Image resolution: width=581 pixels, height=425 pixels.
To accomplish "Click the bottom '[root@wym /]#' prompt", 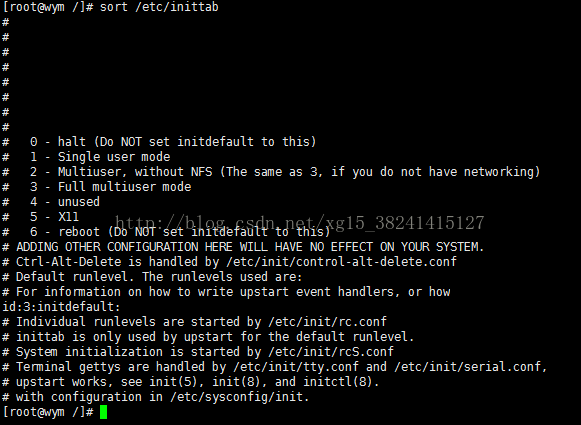I will tap(48, 412).
